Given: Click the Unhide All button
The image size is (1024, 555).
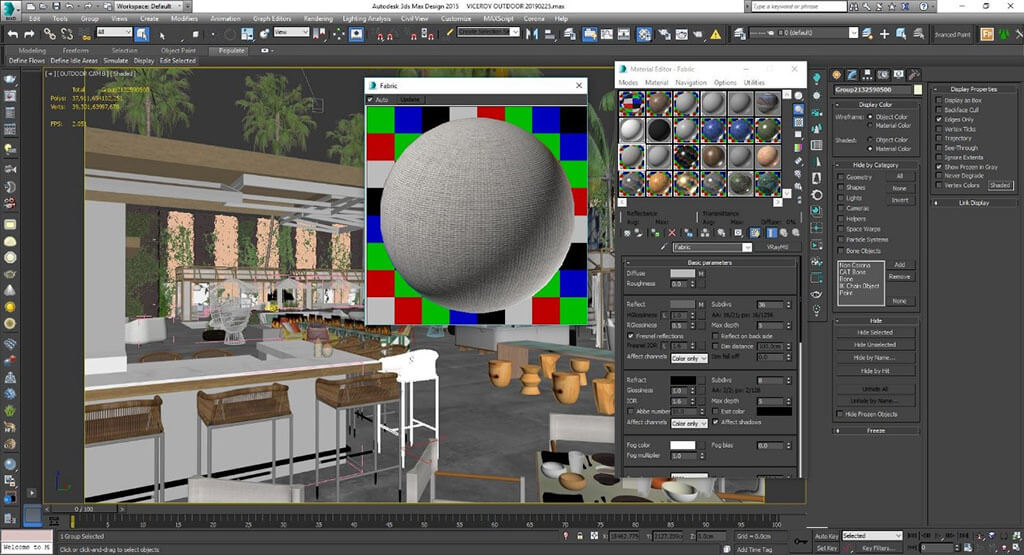Looking at the screenshot, I should [873, 389].
